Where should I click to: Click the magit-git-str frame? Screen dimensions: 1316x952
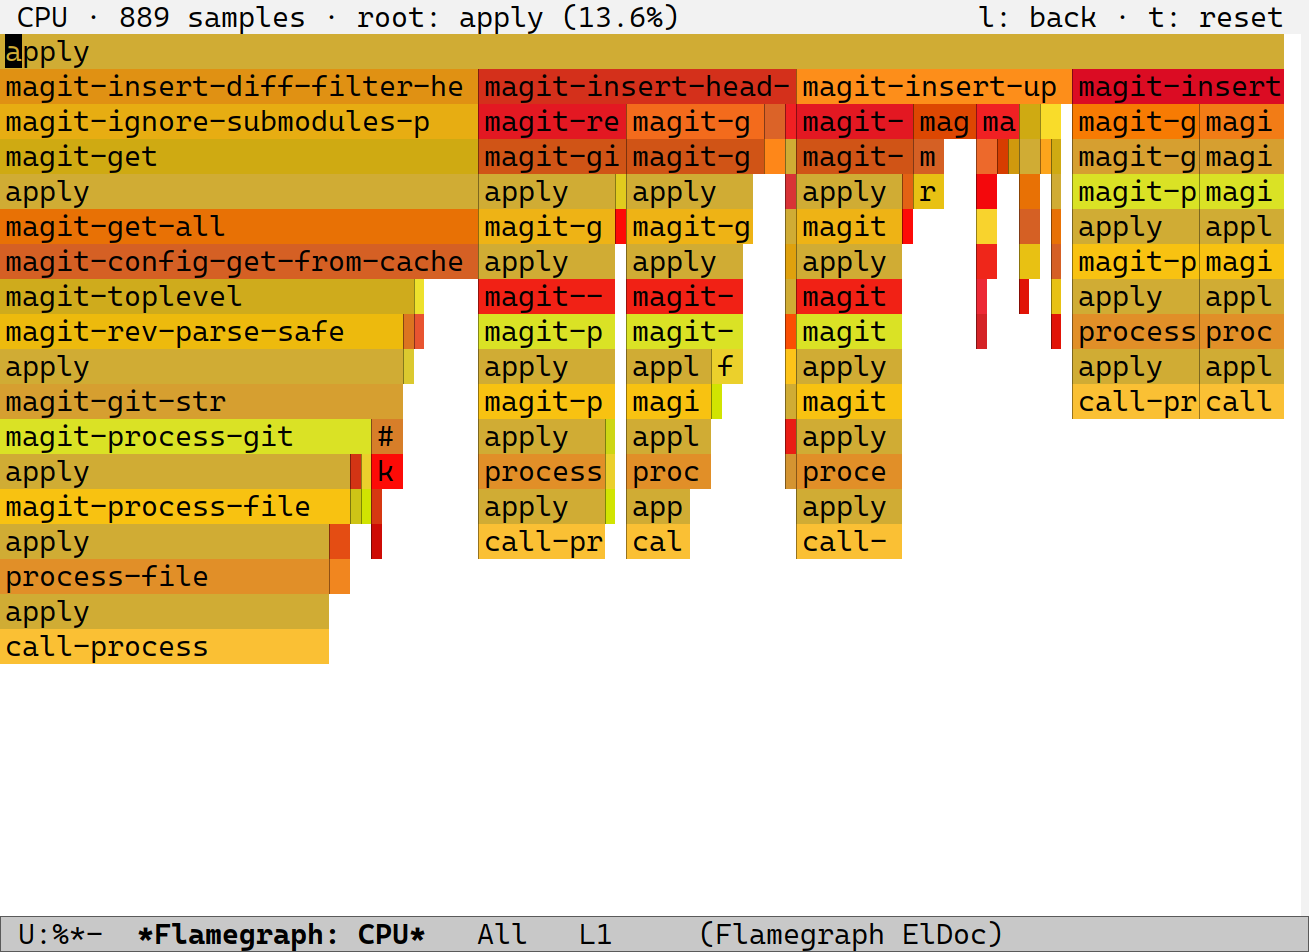coord(201,402)
